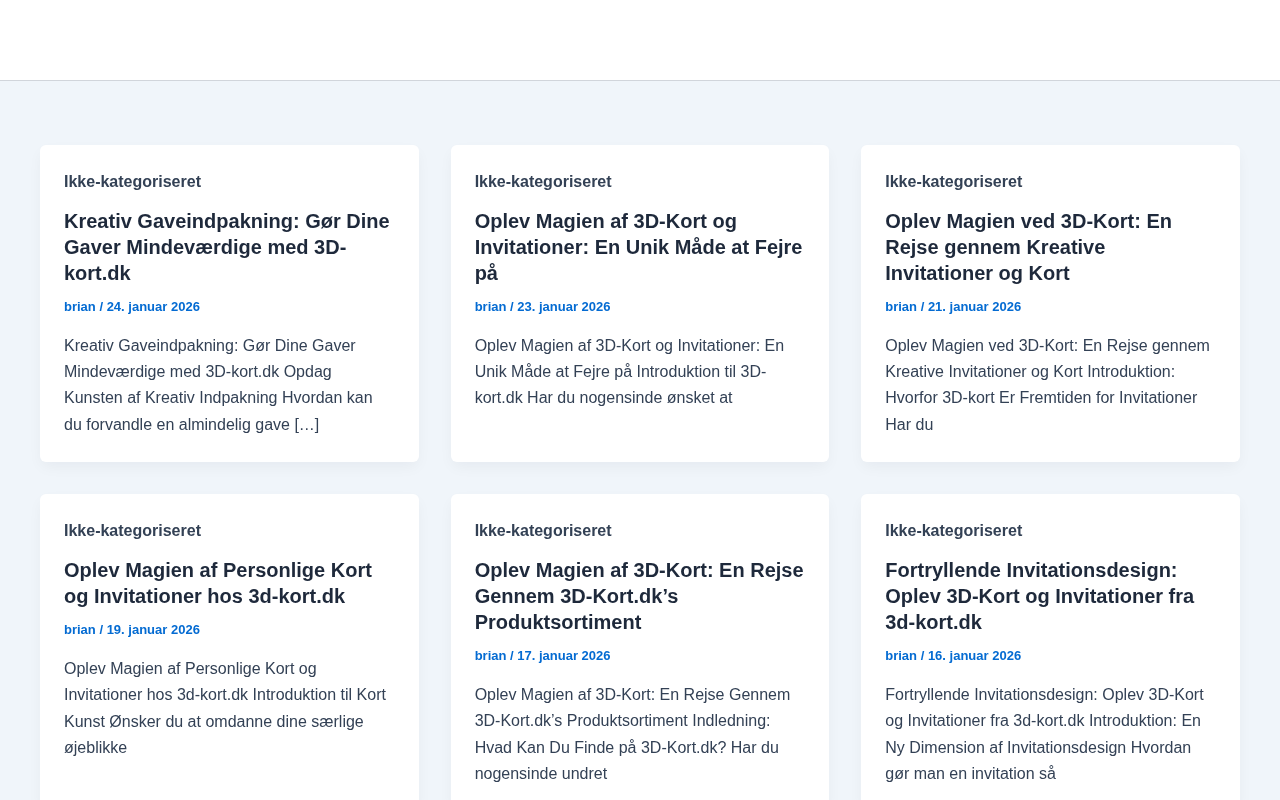This screenshot has height=800, width=1280.
Task: Click Ikke-kategoriseret above 'Kreativ Gaveindpakning' post
Action: (x=132, y=182)
